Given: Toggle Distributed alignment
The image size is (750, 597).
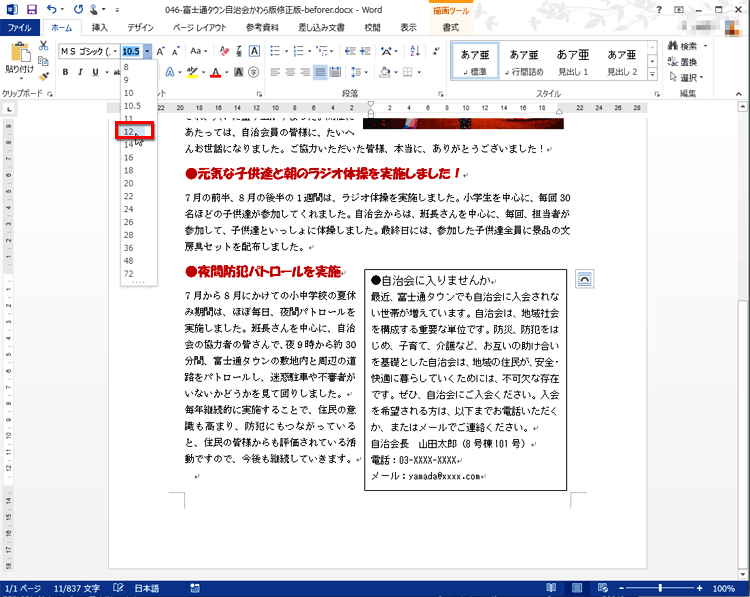Looking at the screenshot, I should (x=335, y=72).
